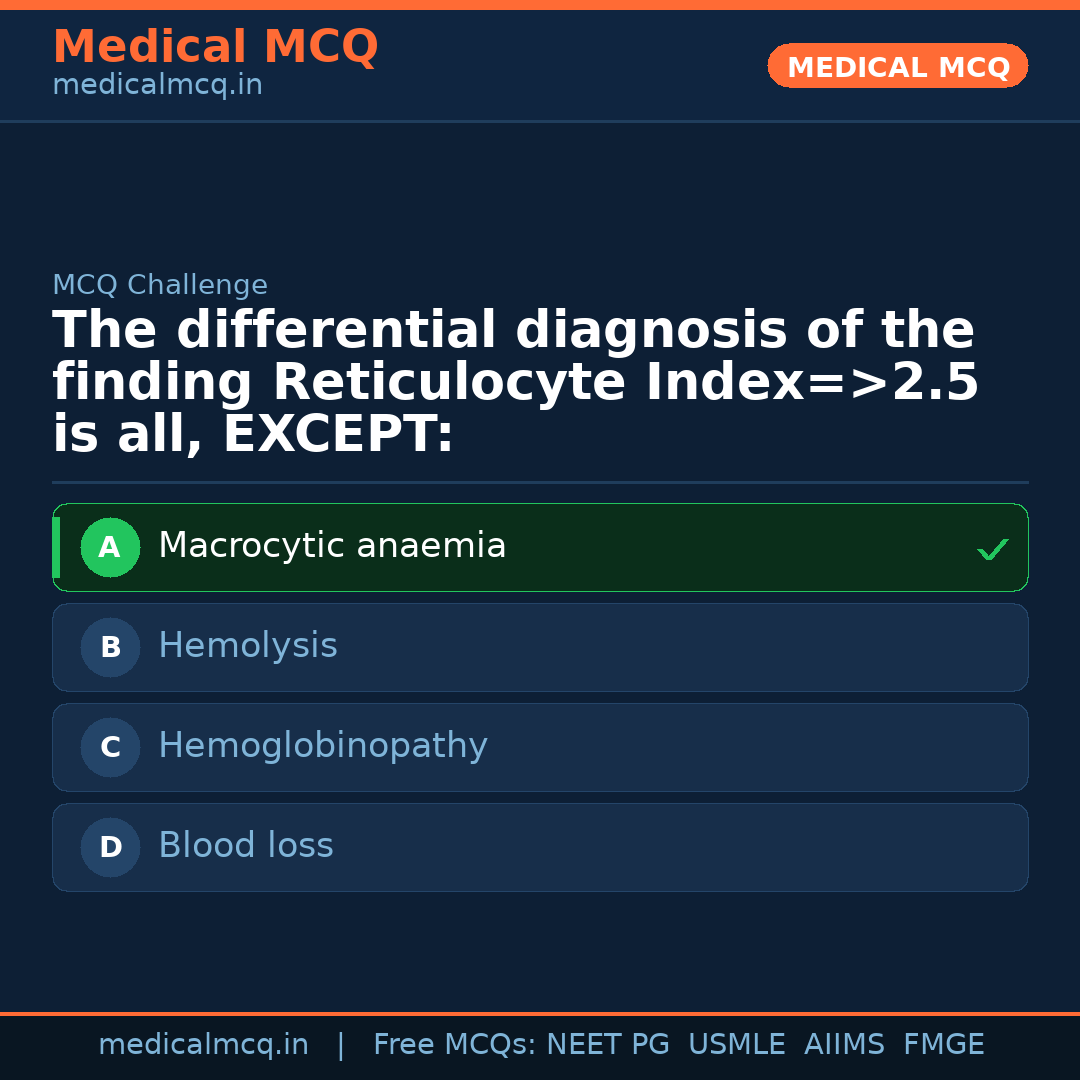The width and height of the screenshot is (1080, 1080).
Task: Open the medicalmcq.in link in header
Action: (157, 85)
